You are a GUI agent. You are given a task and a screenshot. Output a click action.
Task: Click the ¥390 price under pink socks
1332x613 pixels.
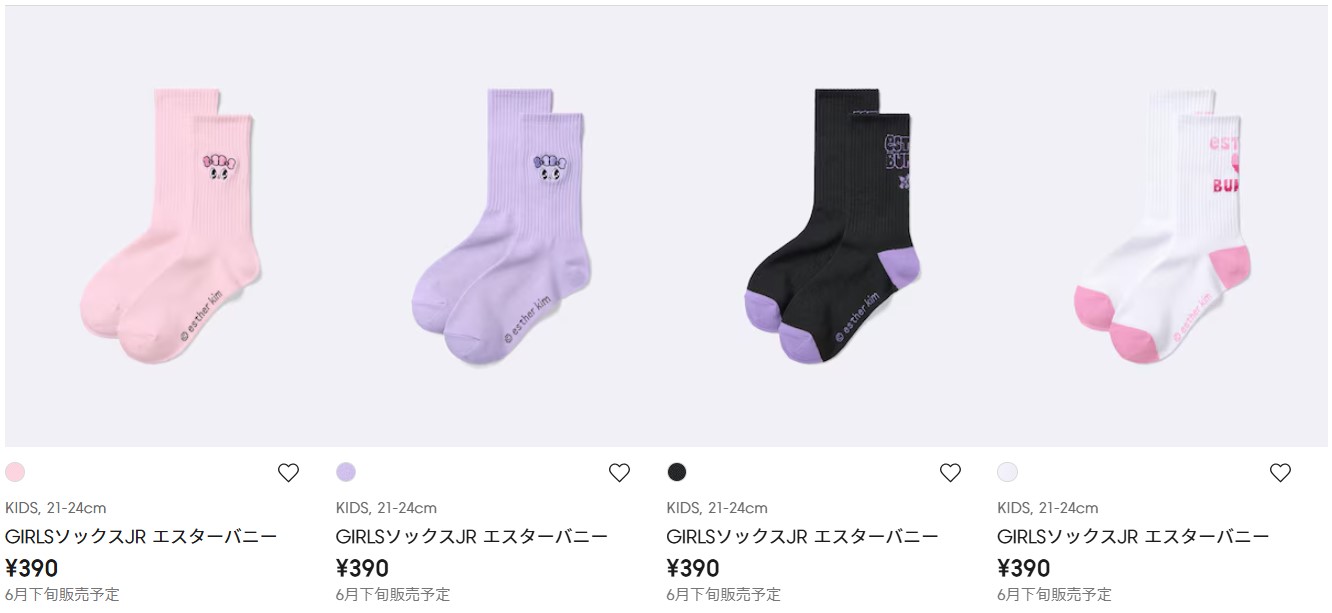32,568
